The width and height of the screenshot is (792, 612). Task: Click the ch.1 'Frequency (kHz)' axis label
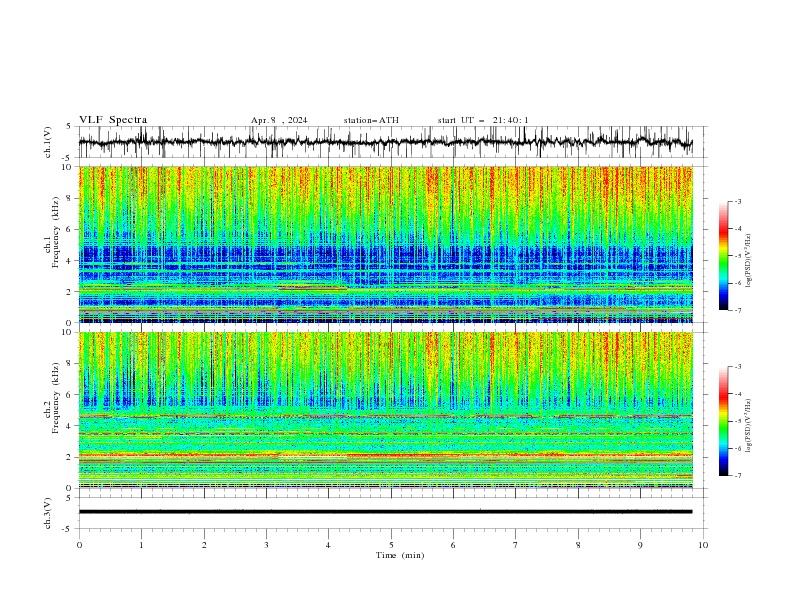point(56,233)
